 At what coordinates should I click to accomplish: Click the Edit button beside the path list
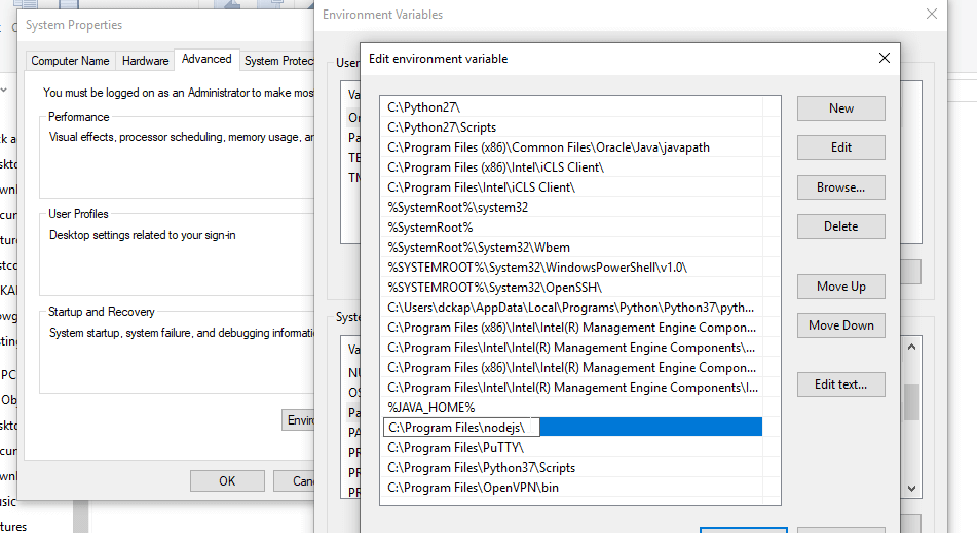pyautogui.click(x=841, y=148)
